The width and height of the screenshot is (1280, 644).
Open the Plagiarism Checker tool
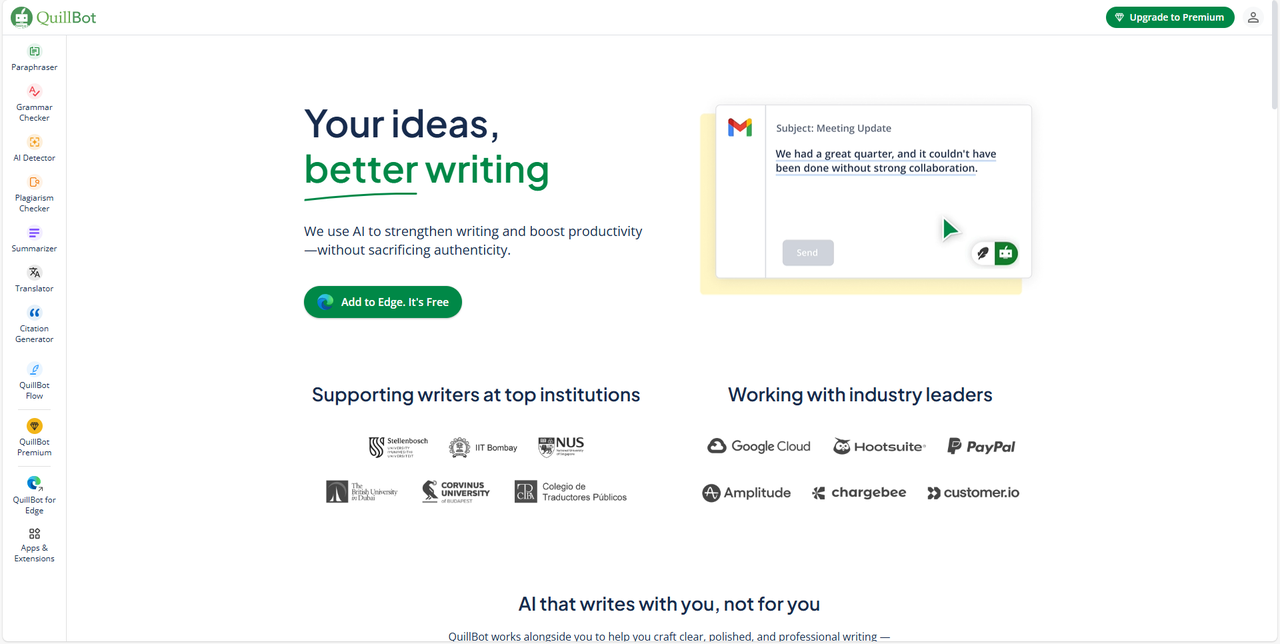(x=34, y=195)
